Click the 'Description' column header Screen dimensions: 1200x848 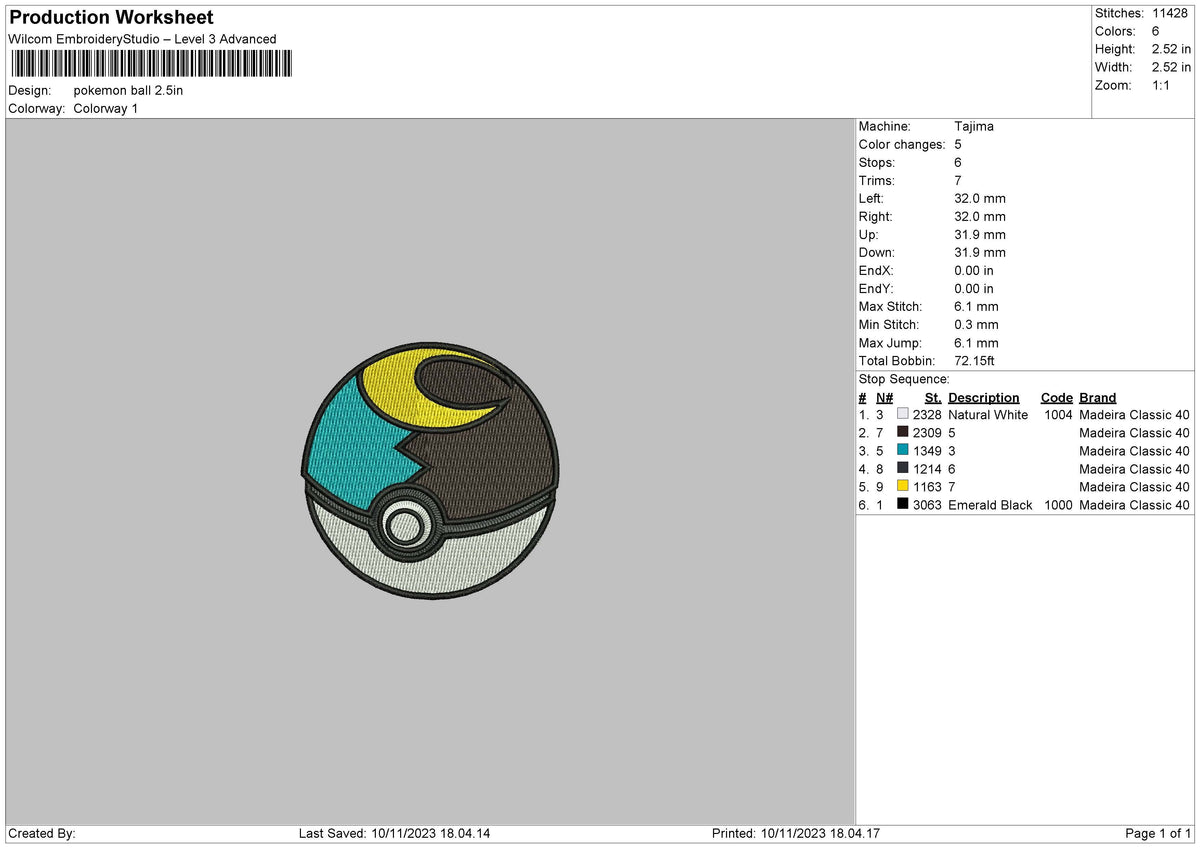point(984,397)
